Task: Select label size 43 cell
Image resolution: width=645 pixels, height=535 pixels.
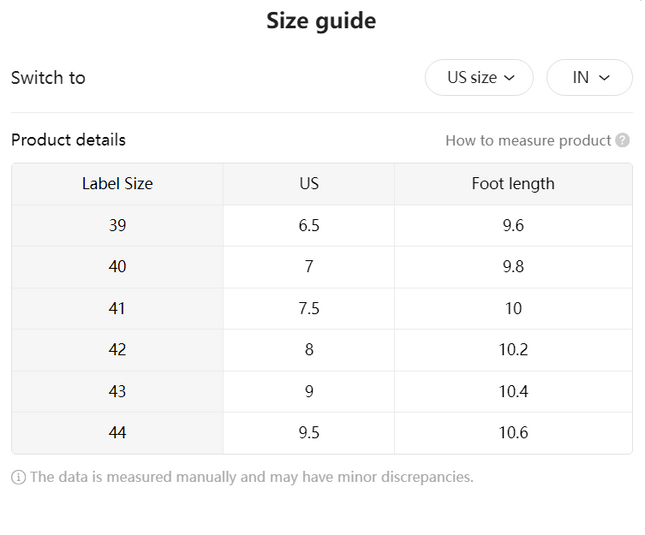Action: point(117,391)
